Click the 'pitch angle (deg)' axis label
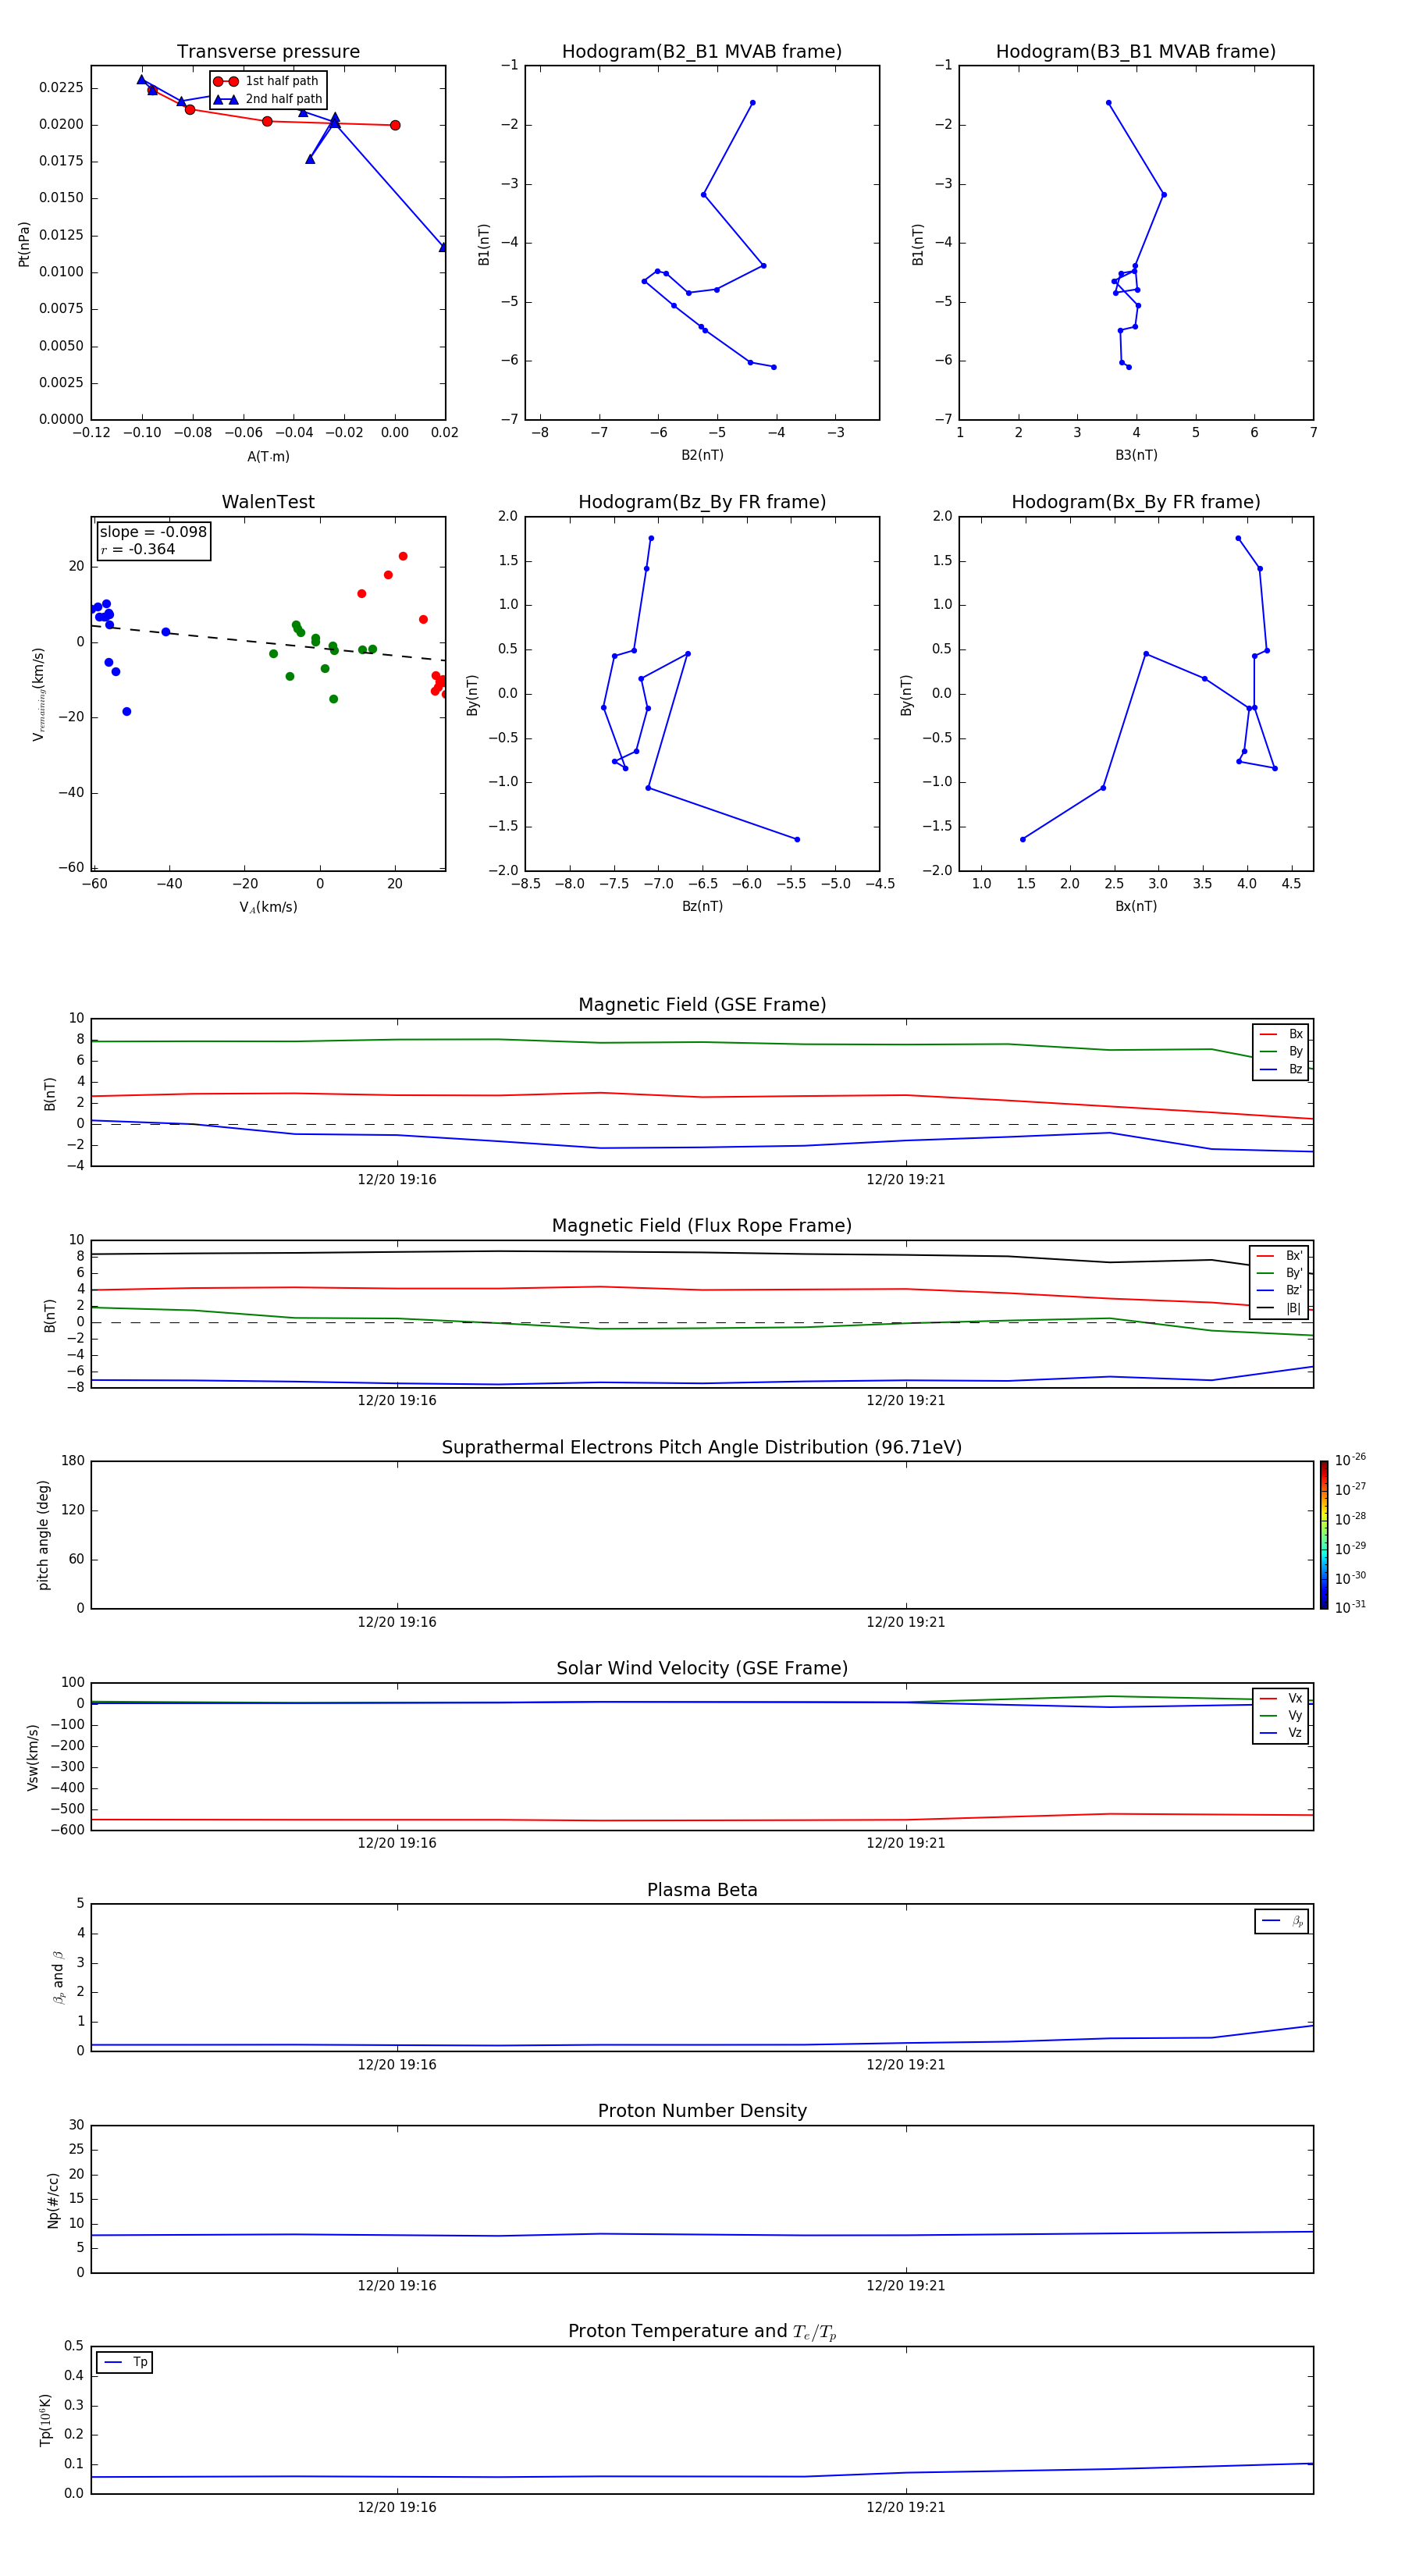The image size is (1405, 2576). pyautogui.click(x=43, y=1535)
